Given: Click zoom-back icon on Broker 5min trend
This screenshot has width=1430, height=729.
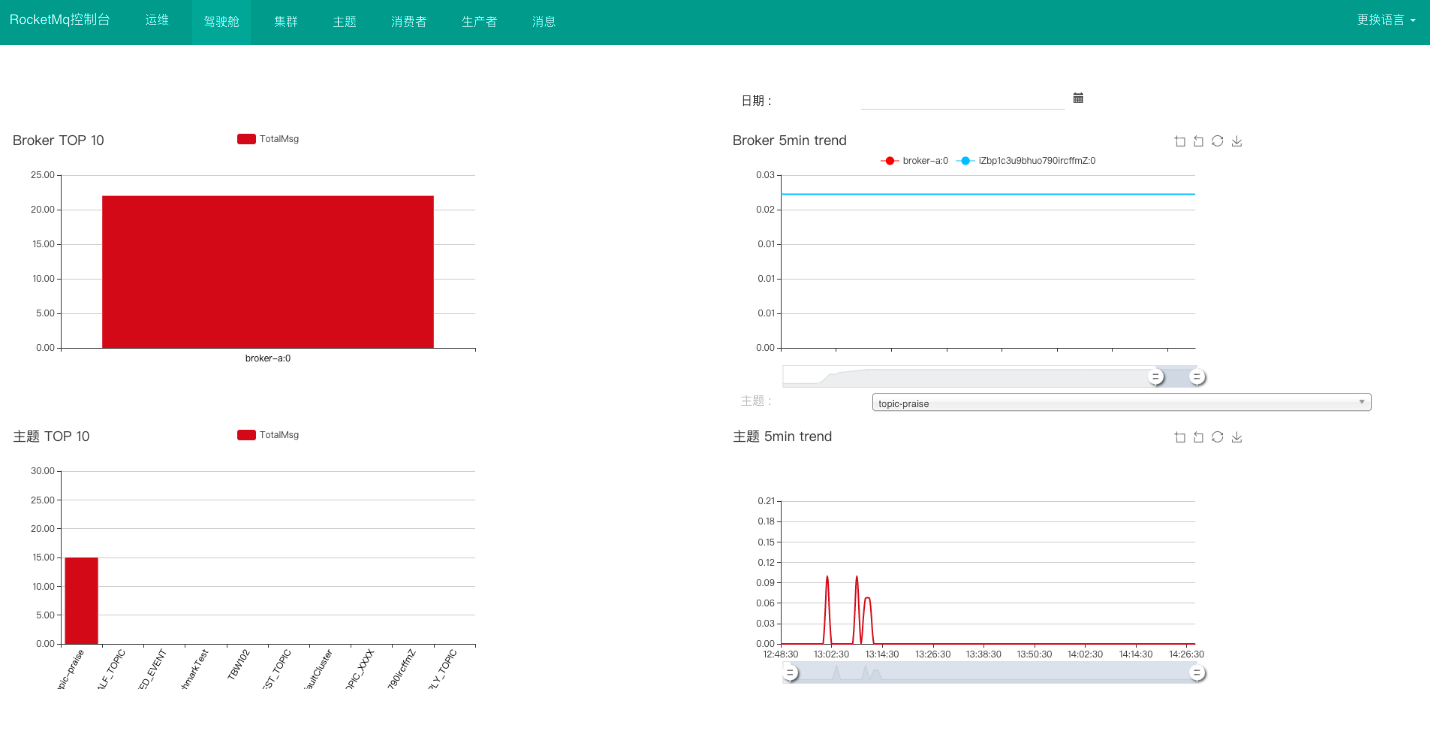Looking at the screenshot, I should tap(1198, 141).
